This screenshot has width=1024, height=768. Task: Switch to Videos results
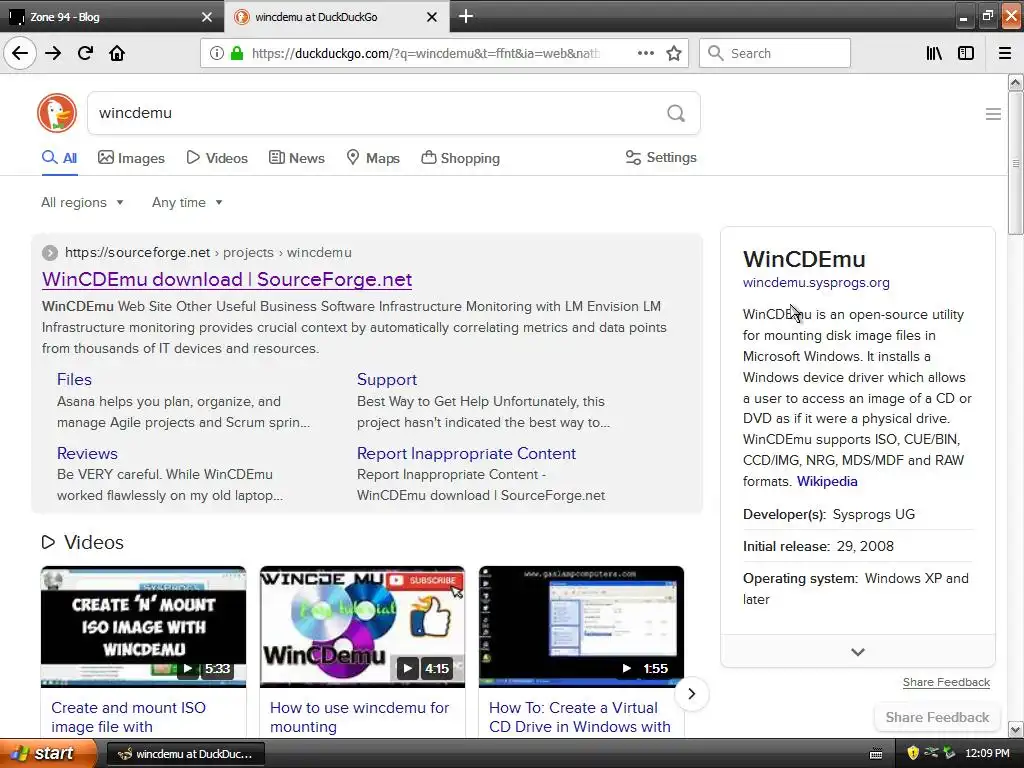(x=217, y=158)
